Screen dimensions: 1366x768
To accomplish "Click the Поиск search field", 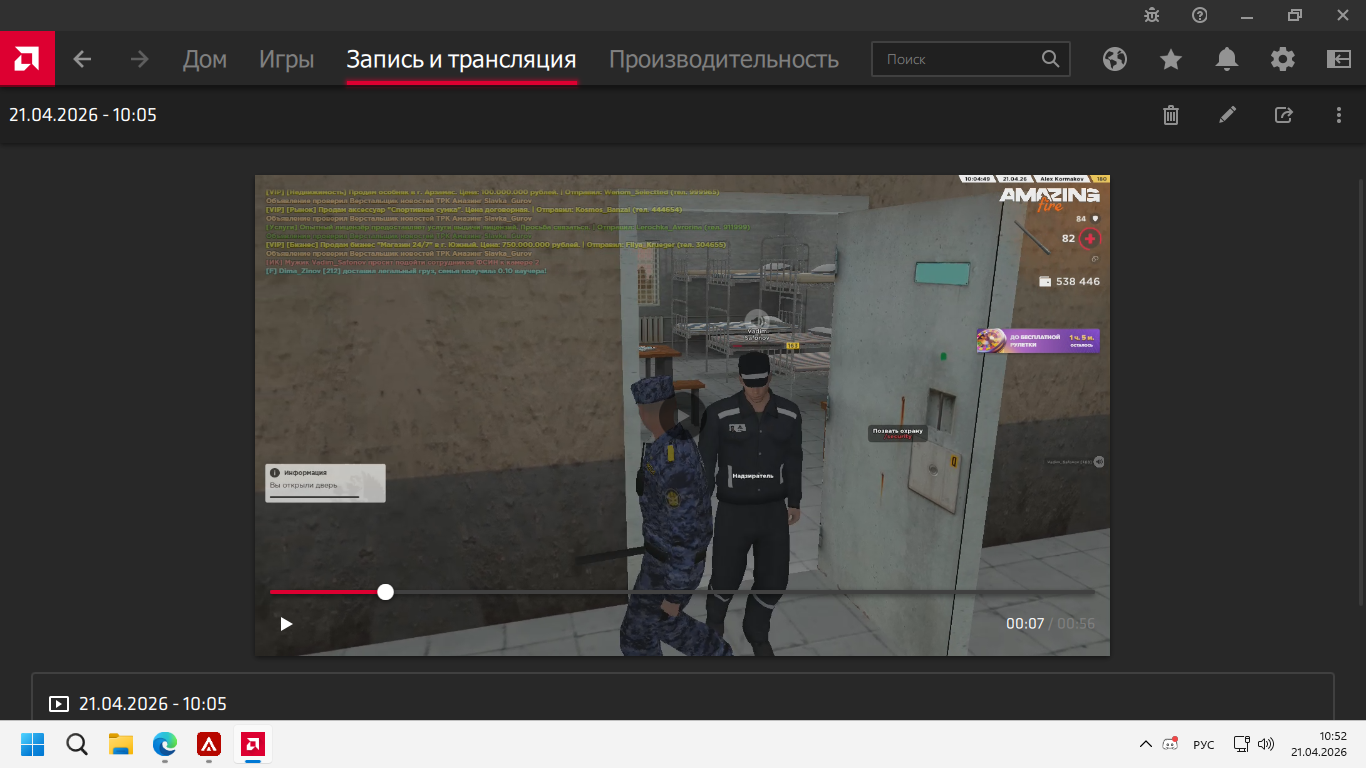I will tap(960, 59).
